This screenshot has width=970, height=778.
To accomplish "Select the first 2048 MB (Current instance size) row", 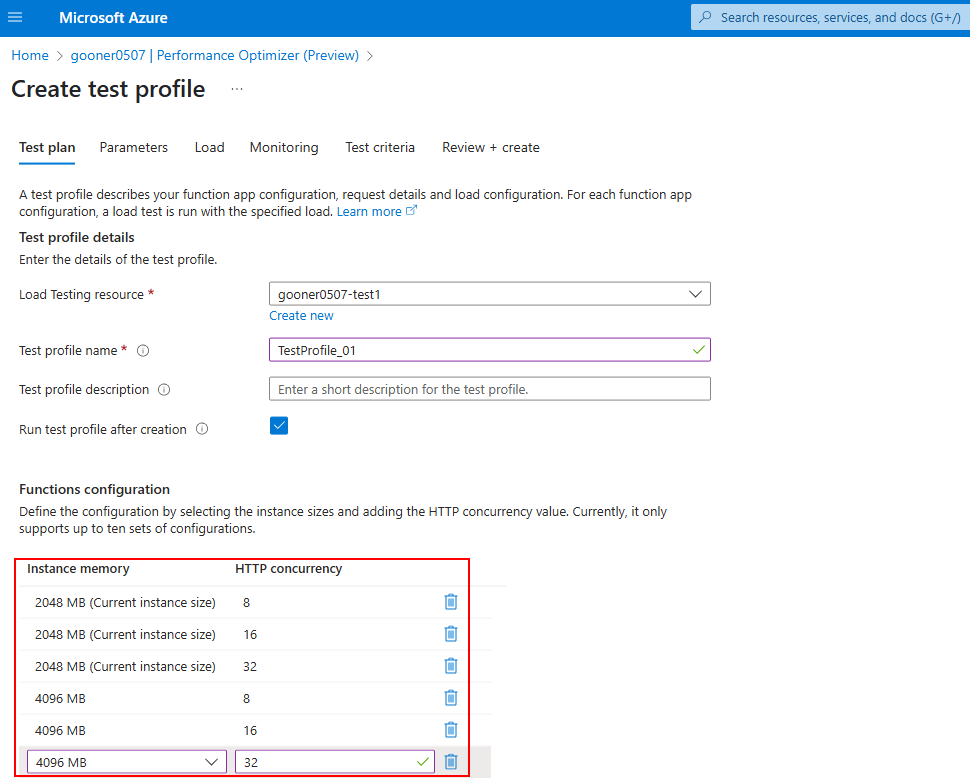I will pos(254,602).
